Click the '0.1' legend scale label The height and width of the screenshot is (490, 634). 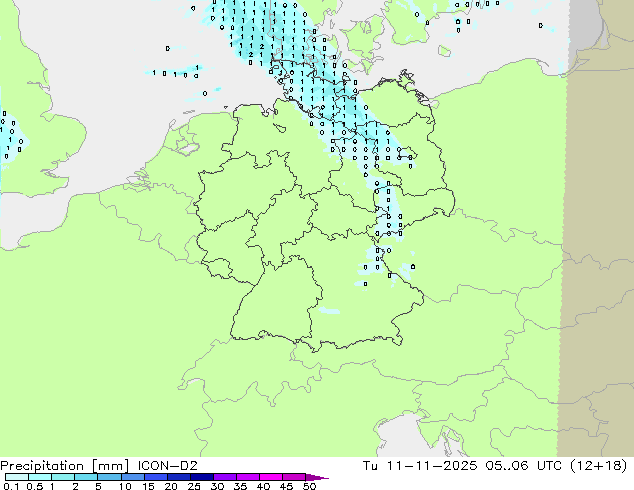9,486
